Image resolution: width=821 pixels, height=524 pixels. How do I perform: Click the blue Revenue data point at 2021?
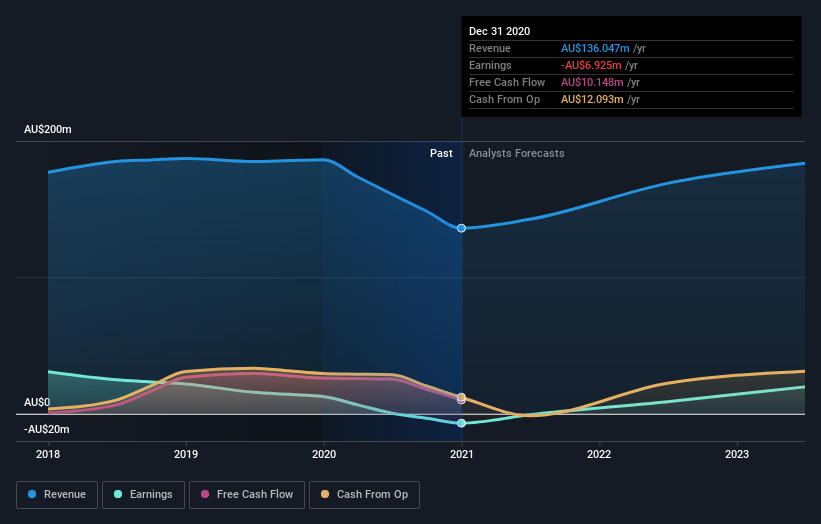(461, 228)
